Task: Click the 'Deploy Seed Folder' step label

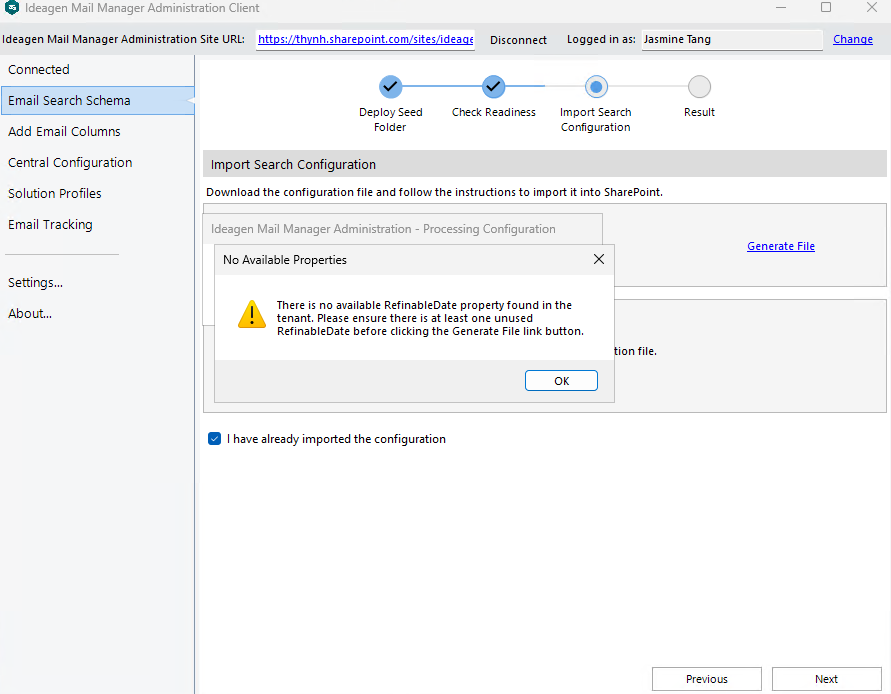Action: pyautogui.click(x=390, y=119)
